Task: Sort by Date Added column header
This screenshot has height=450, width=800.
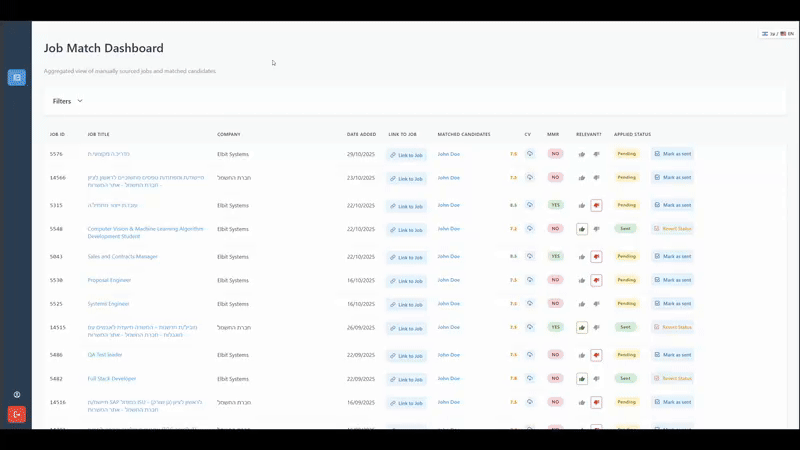Action: [361, 134]
